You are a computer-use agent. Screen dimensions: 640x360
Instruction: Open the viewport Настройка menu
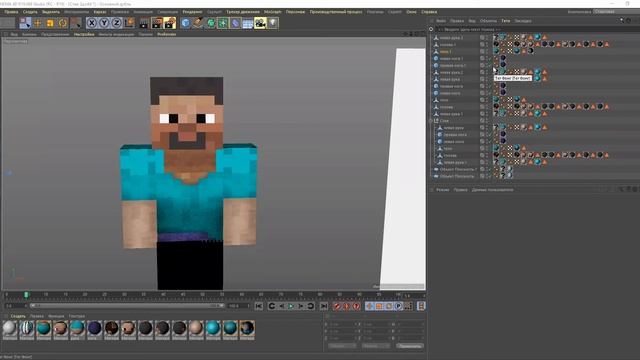click(x=84, y=34)
